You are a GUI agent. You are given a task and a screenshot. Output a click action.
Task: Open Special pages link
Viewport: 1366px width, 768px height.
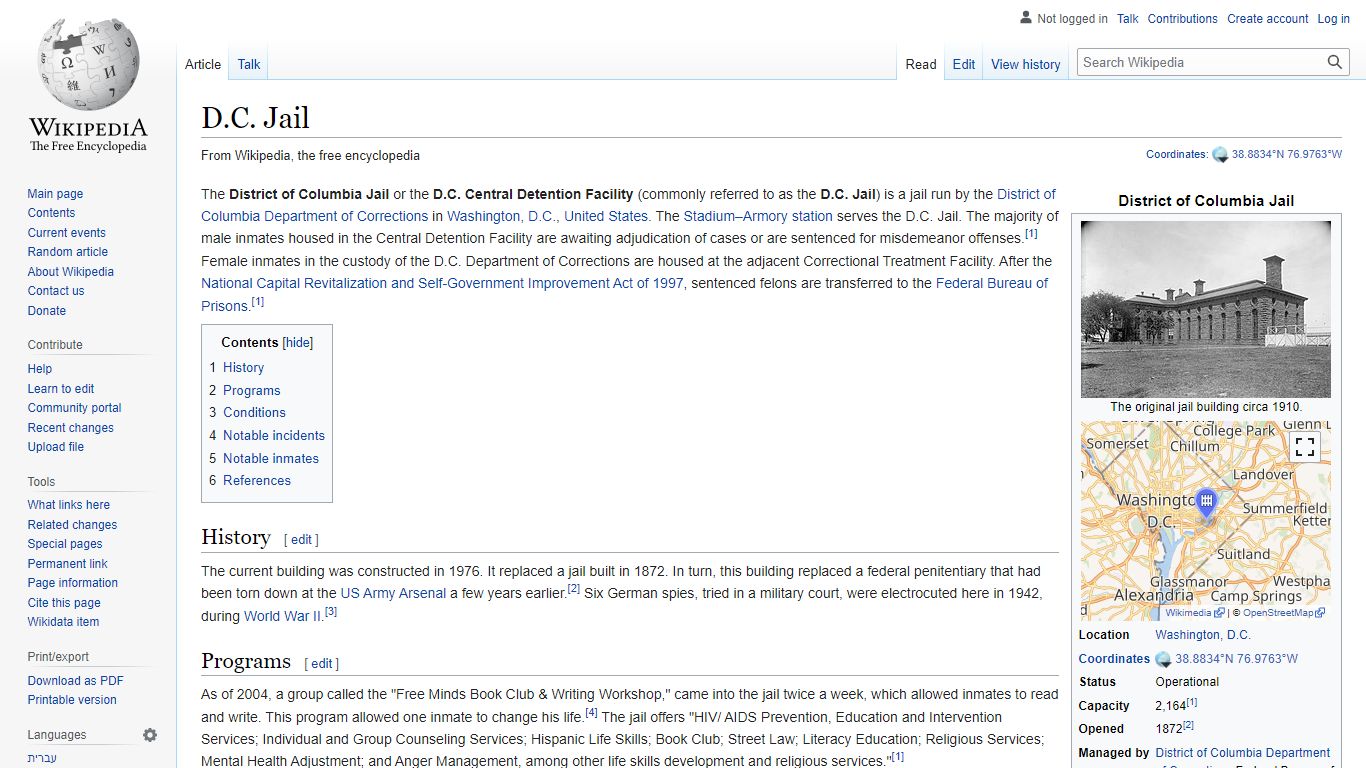point(65,544)
